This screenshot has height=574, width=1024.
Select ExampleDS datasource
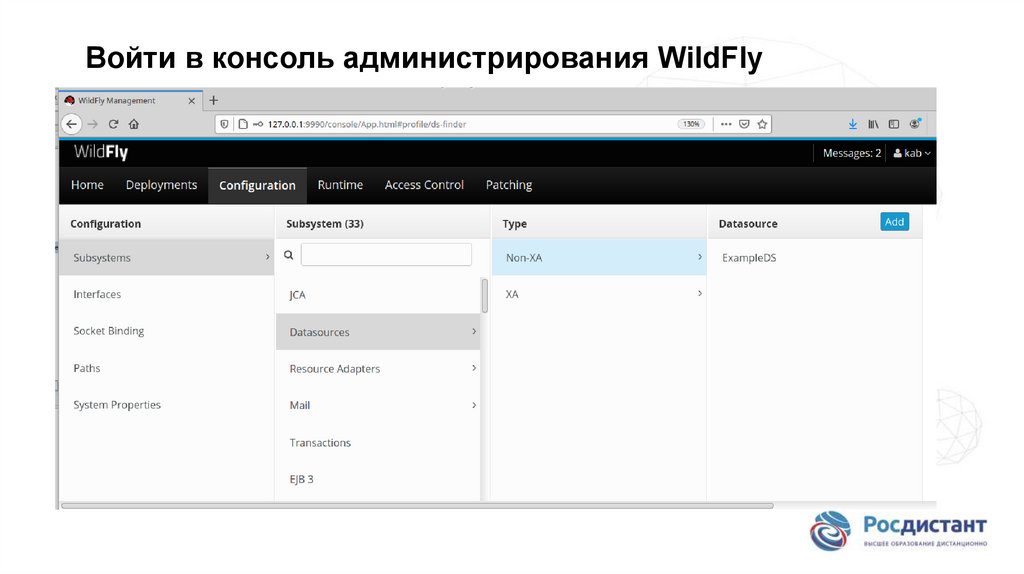click(x=814, y=257)
